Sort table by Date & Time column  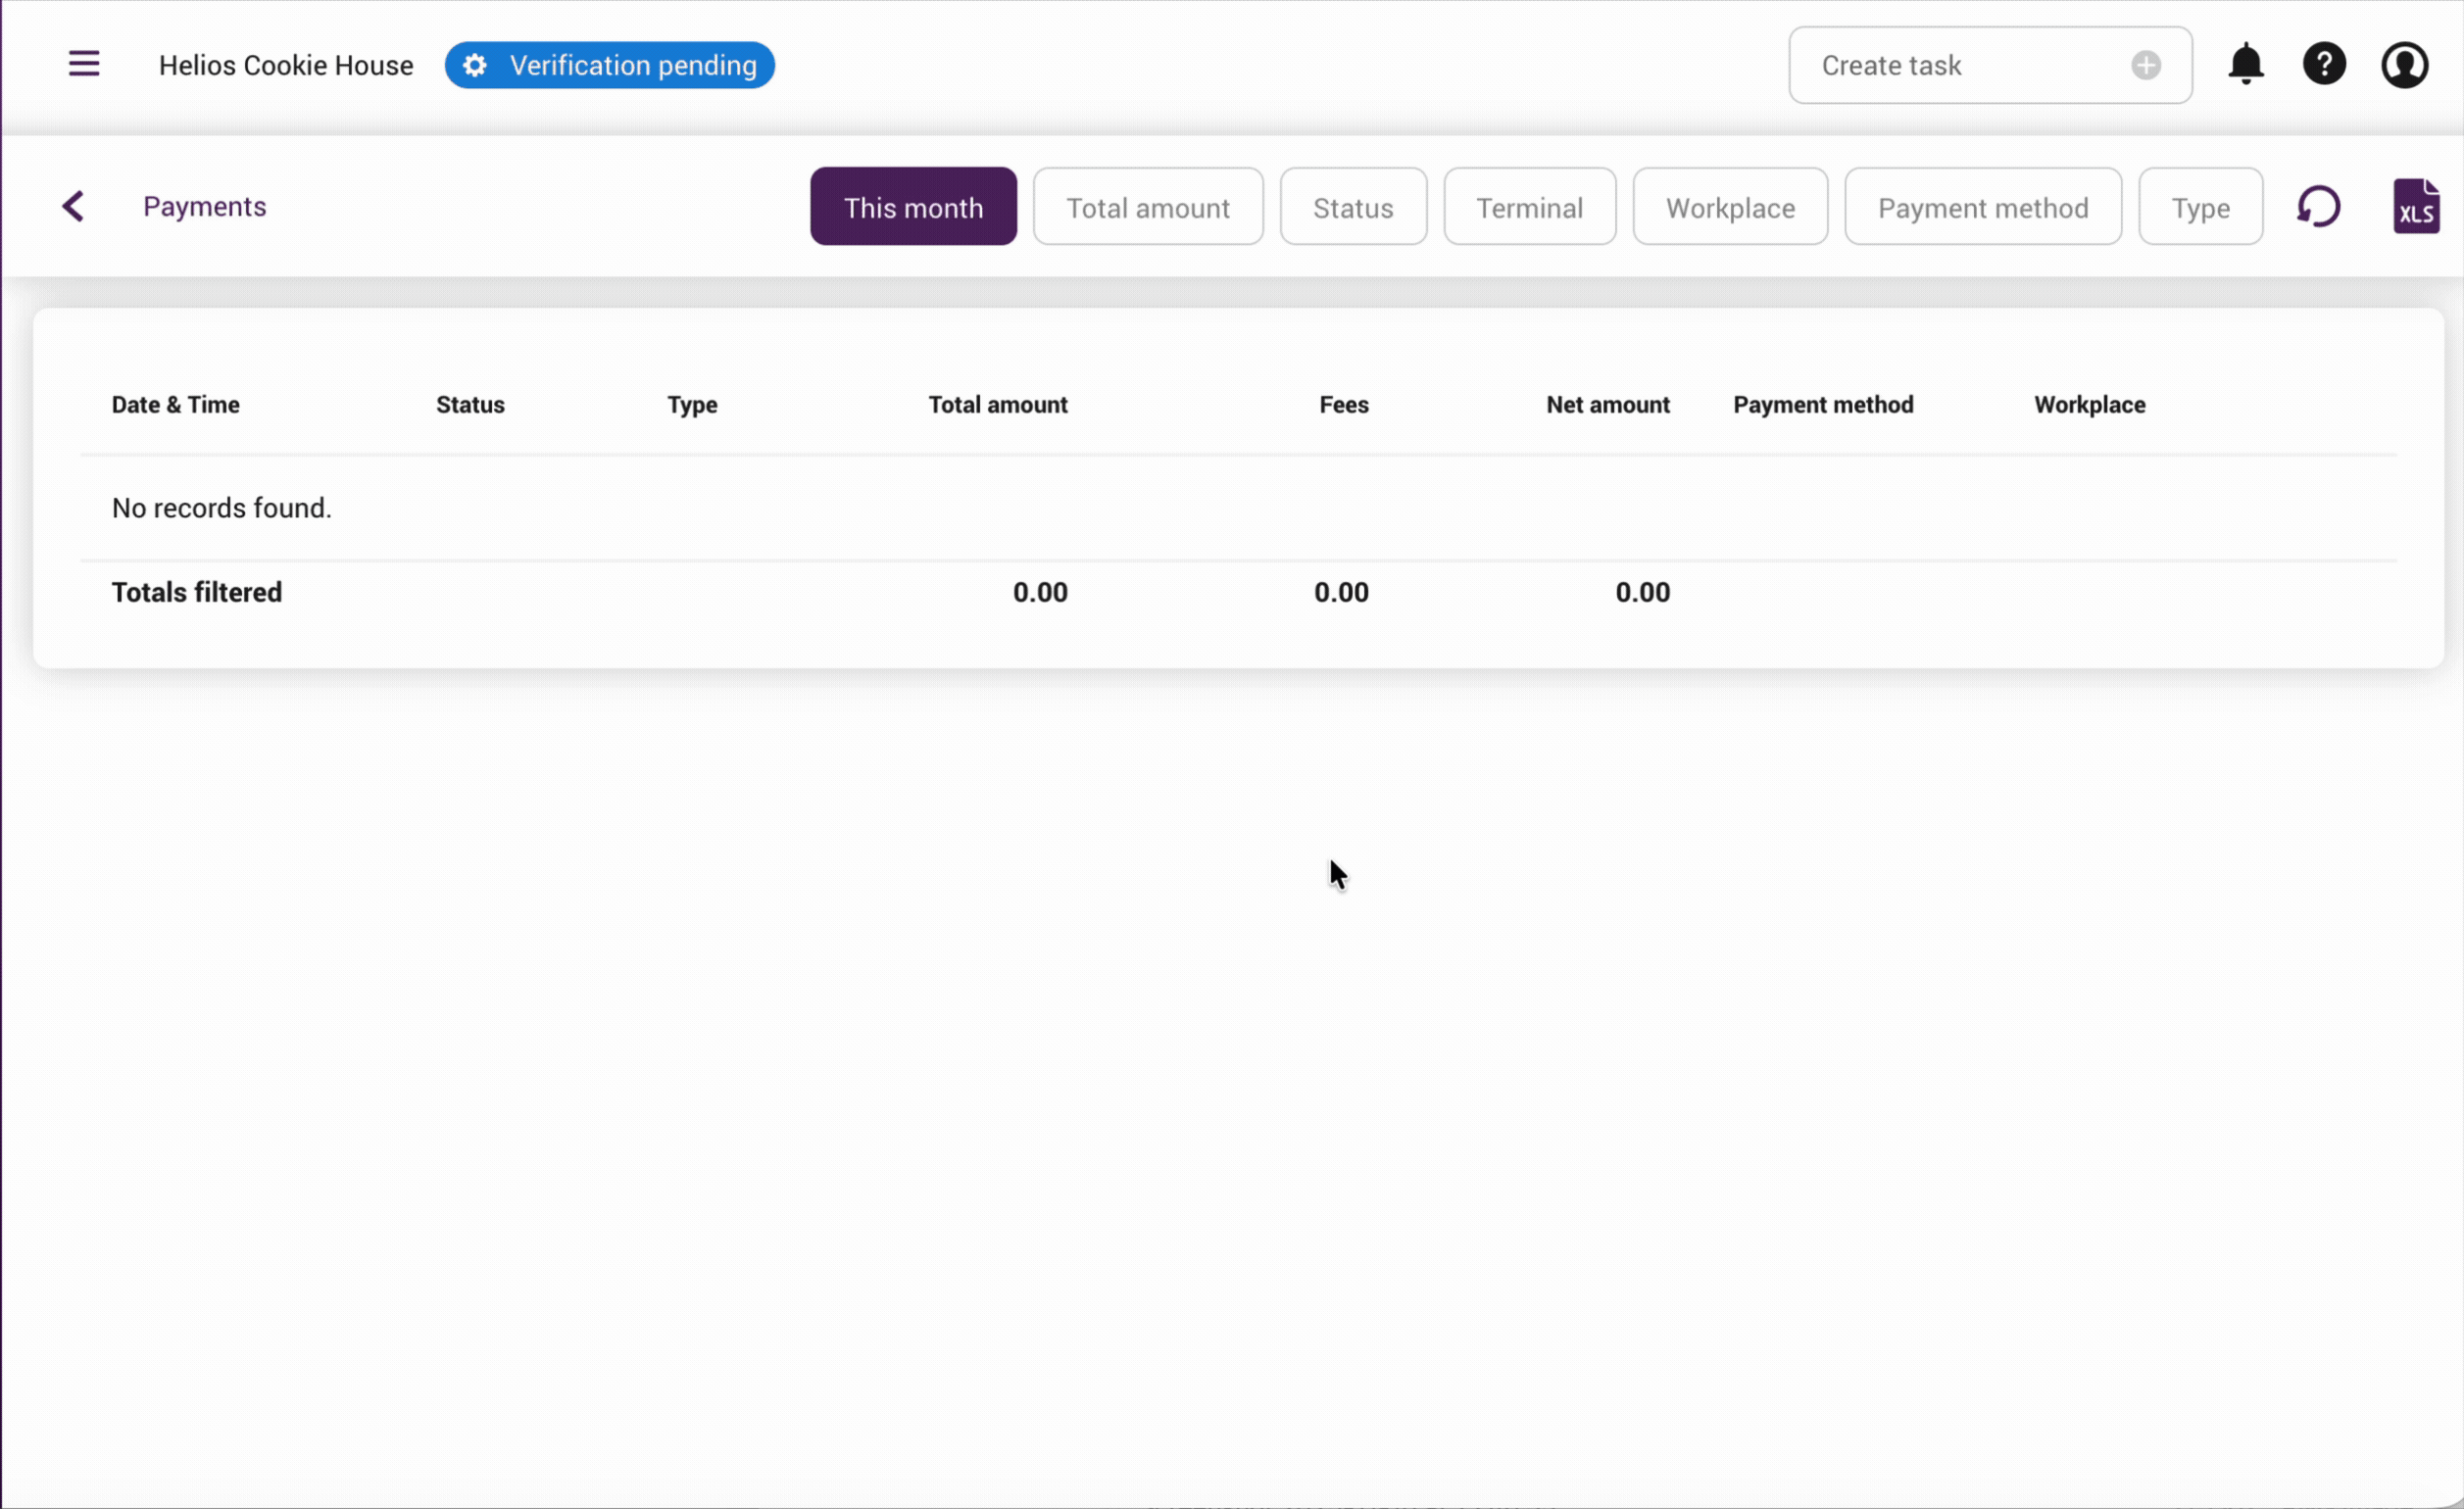point(175,404)
